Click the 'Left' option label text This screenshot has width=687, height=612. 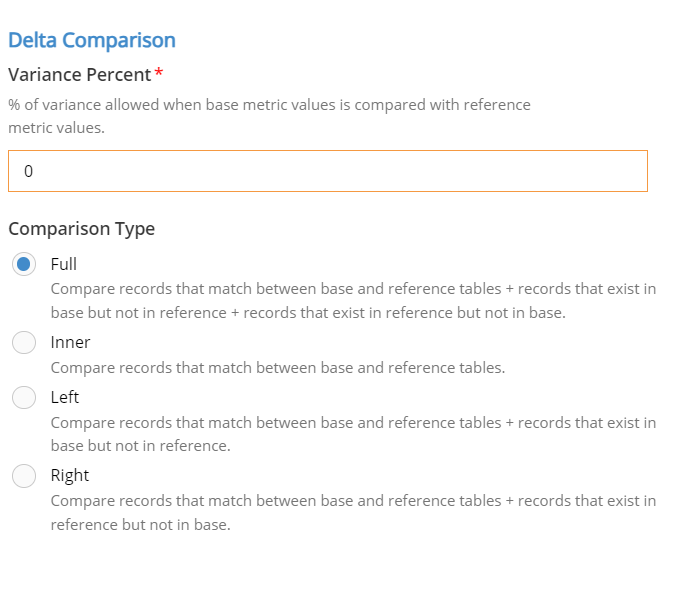64,397
